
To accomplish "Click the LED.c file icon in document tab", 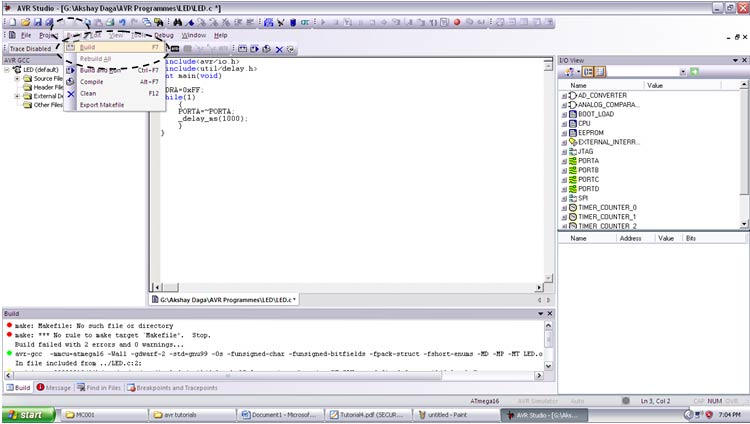I will click(155, 300).
